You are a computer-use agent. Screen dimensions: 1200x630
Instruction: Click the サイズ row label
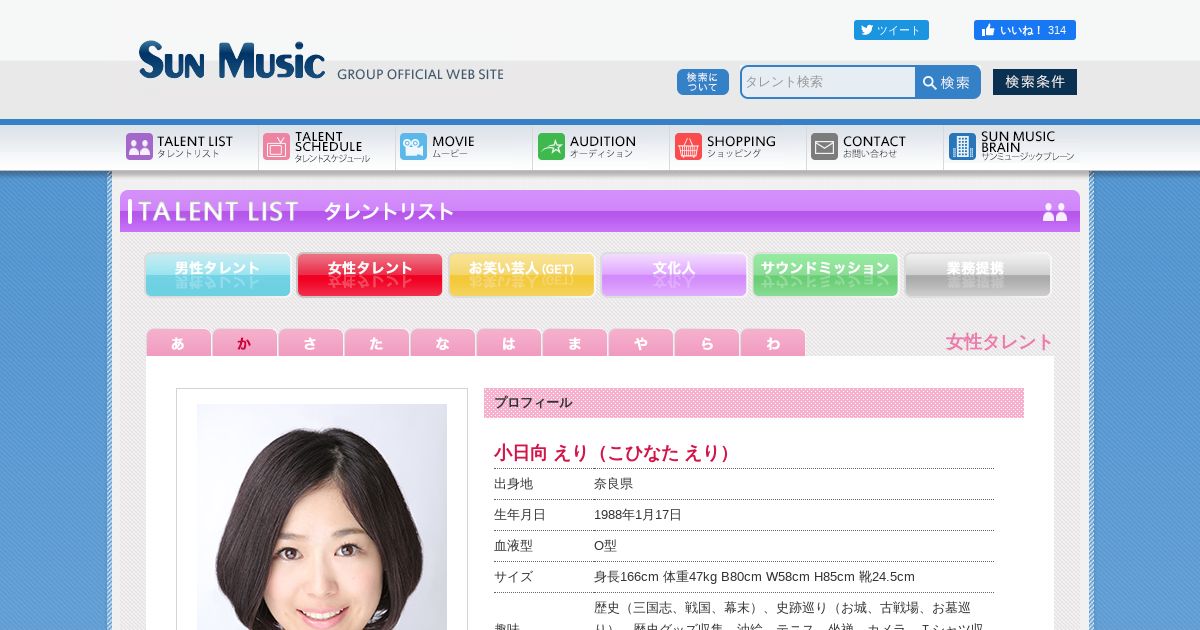click(513, 577)
